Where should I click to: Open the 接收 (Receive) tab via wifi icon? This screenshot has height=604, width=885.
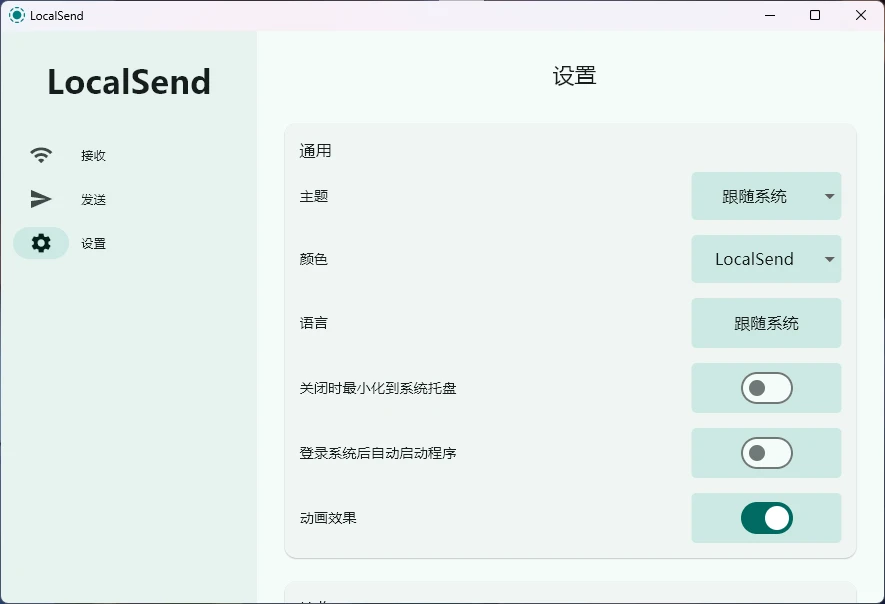41,155
